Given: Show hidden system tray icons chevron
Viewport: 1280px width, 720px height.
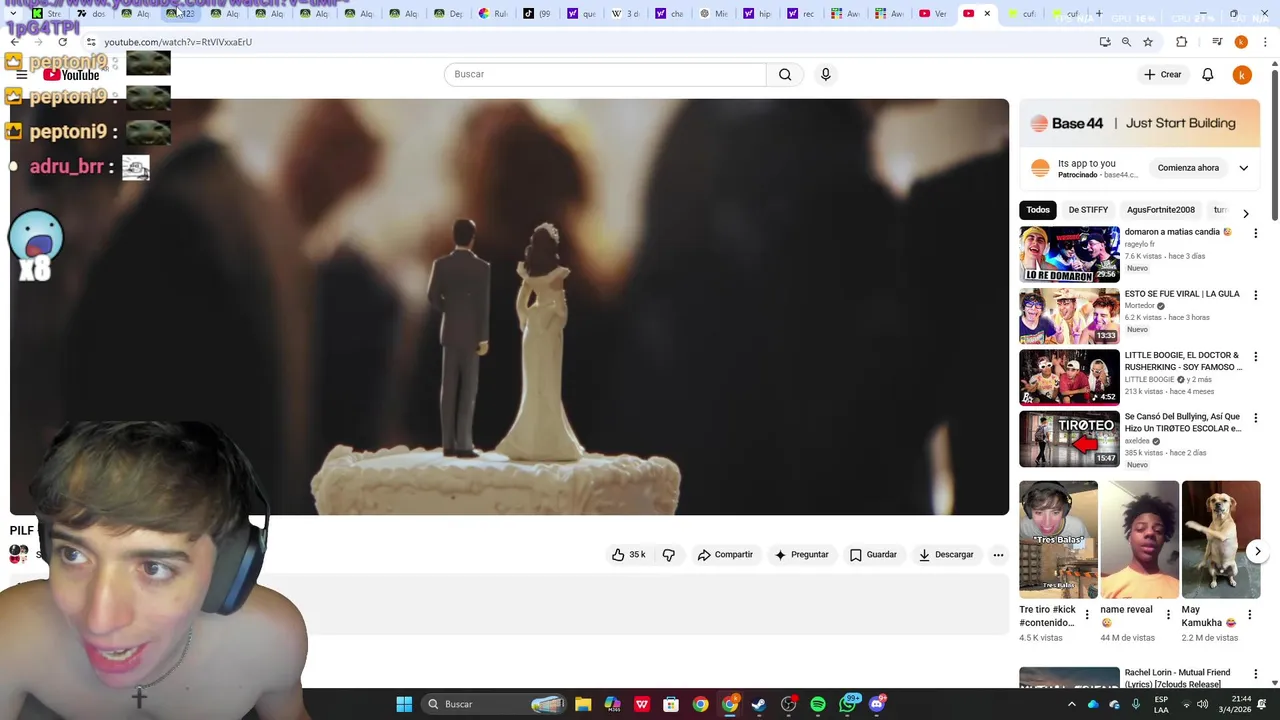Looking at the screenshot, I should [1071, 704].
